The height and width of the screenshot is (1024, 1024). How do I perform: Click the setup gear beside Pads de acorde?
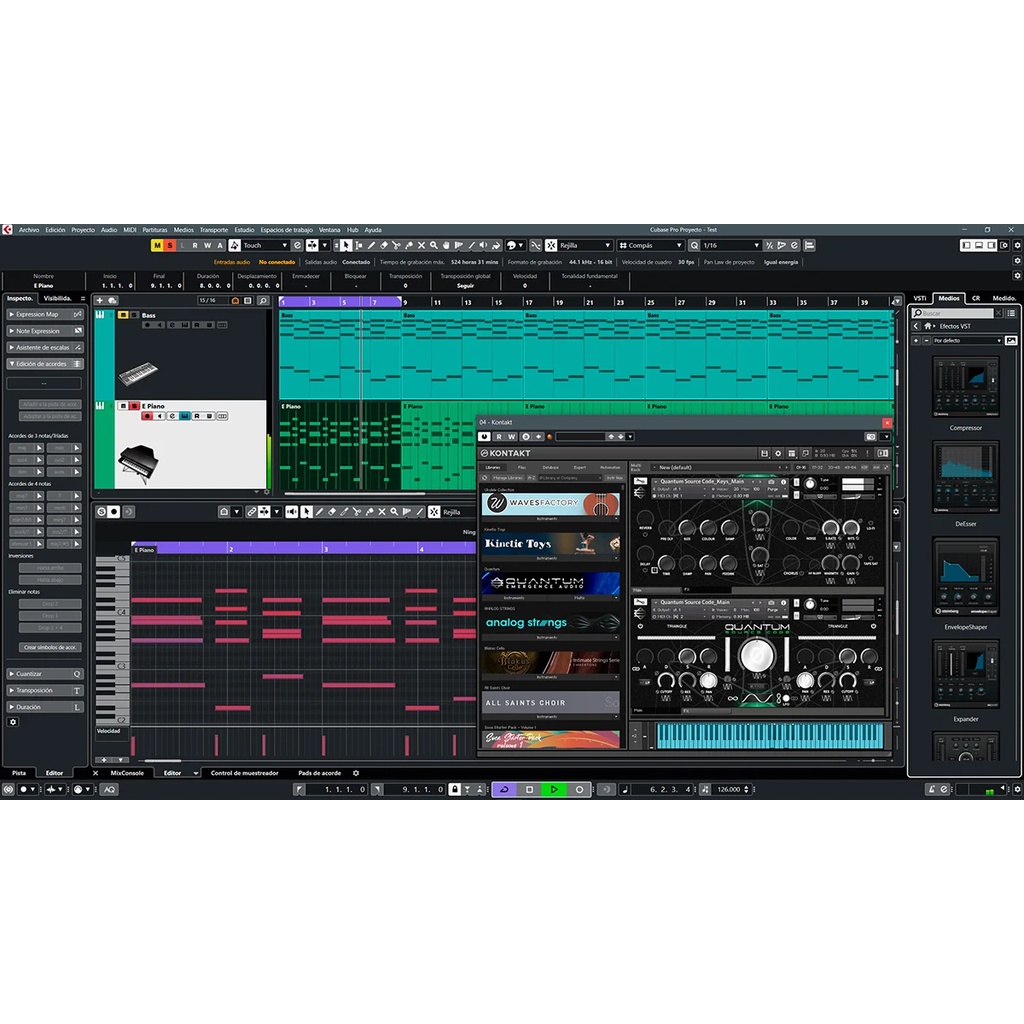coord(356,773)
